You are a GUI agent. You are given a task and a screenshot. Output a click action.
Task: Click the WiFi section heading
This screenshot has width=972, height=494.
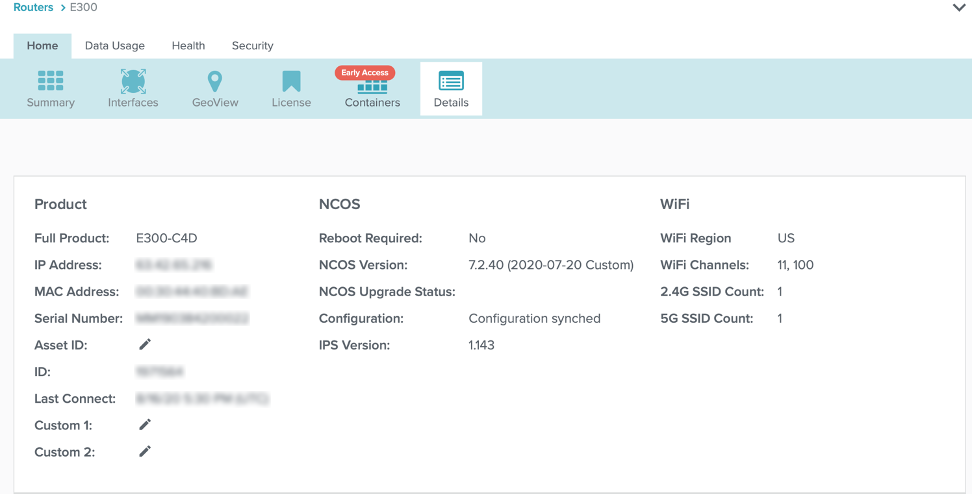click(x=675, y=205)
